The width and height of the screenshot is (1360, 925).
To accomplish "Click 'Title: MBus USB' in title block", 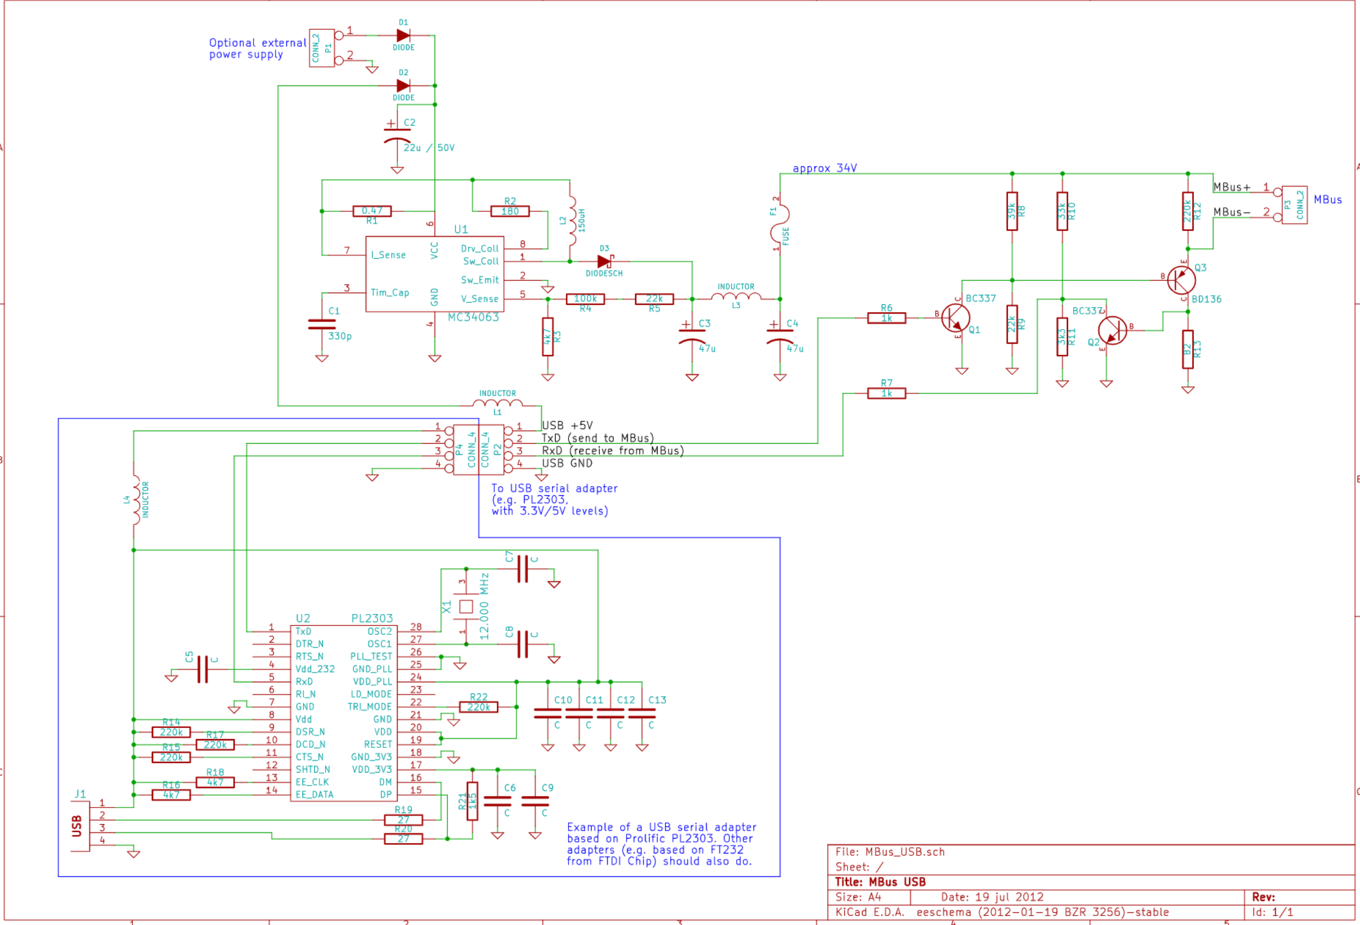I will (880, 882).
